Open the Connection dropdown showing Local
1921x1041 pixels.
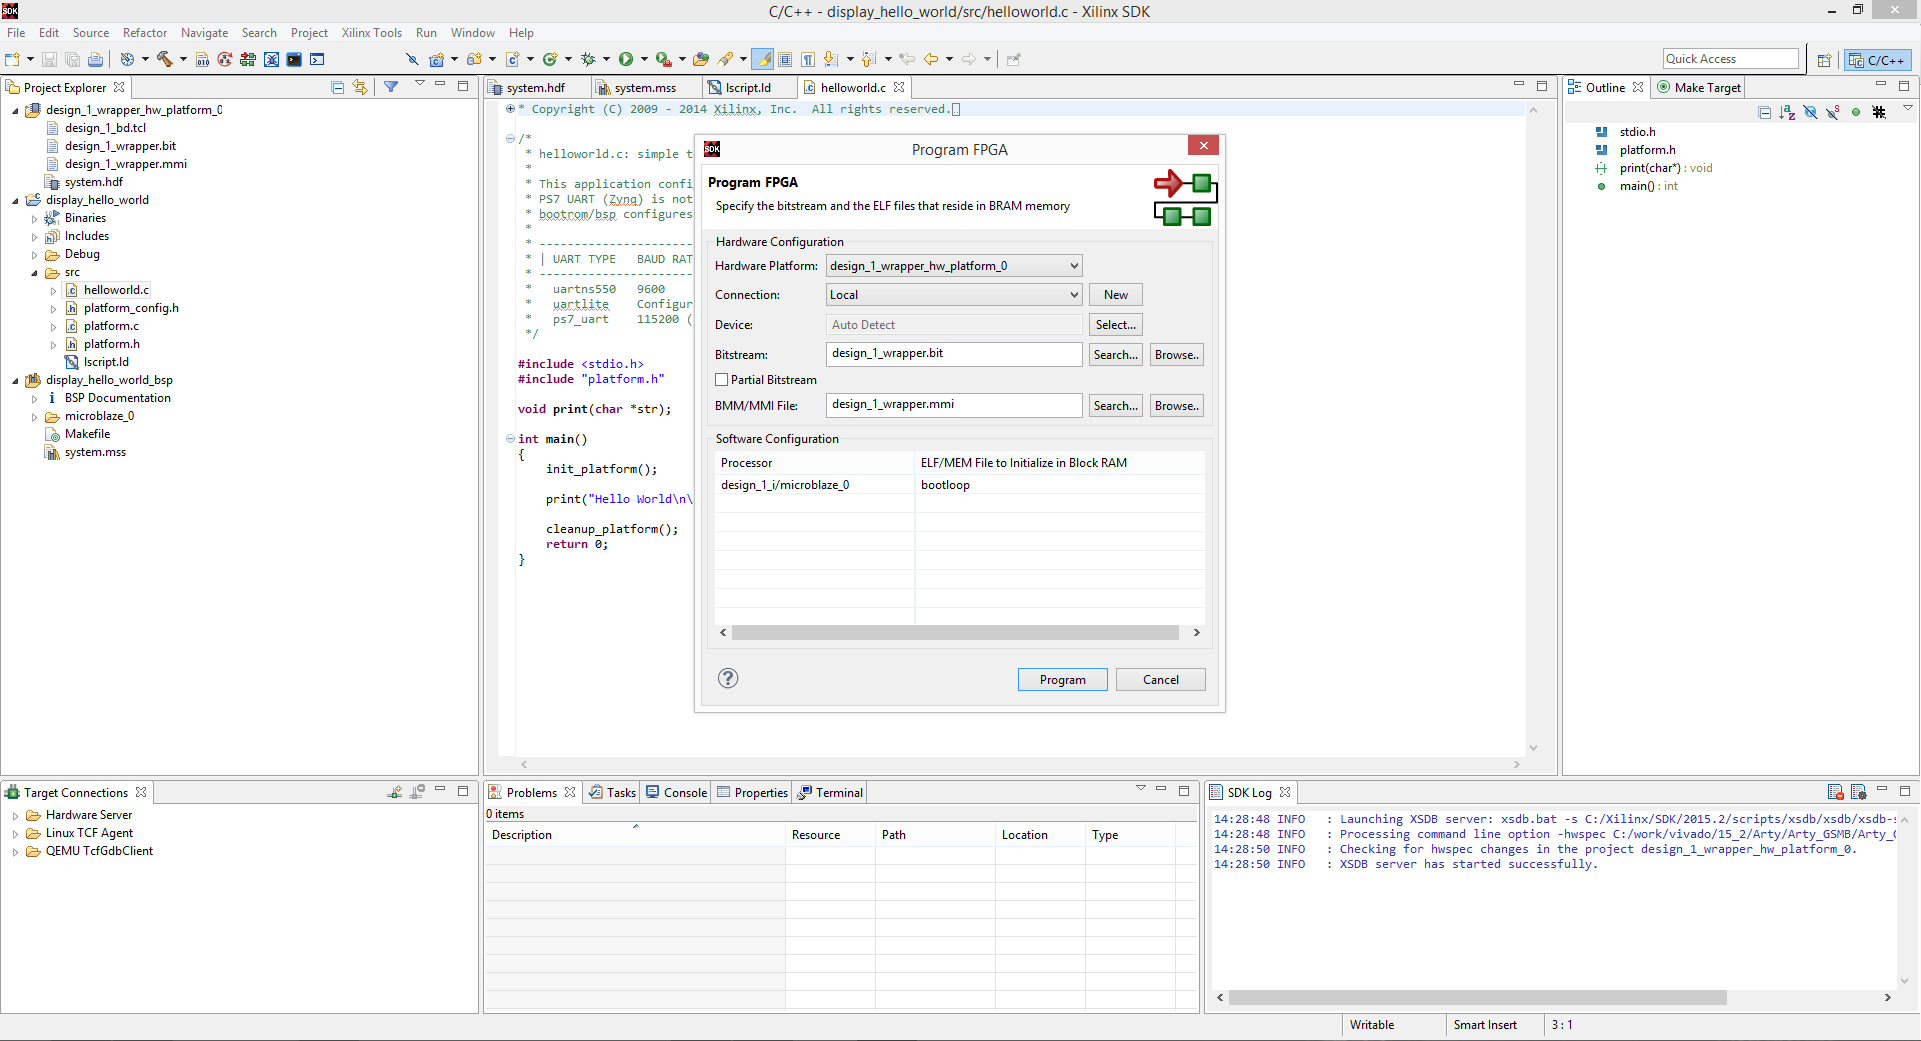coord(954,295)
